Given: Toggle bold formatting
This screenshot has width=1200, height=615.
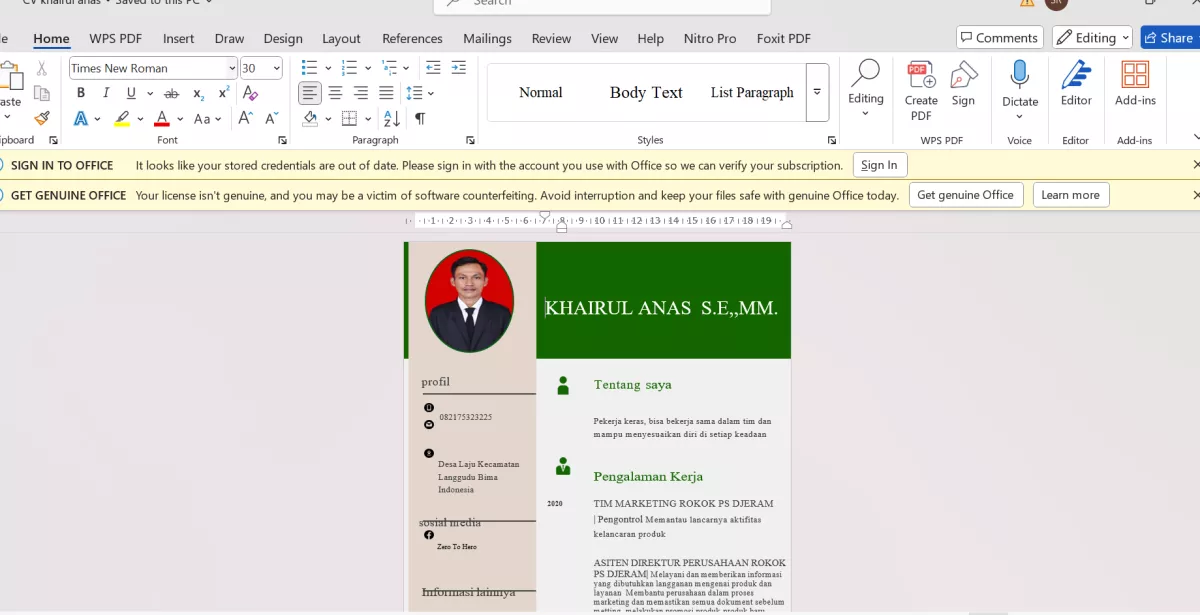Looking at the screenshot, I should click(81, 93).
